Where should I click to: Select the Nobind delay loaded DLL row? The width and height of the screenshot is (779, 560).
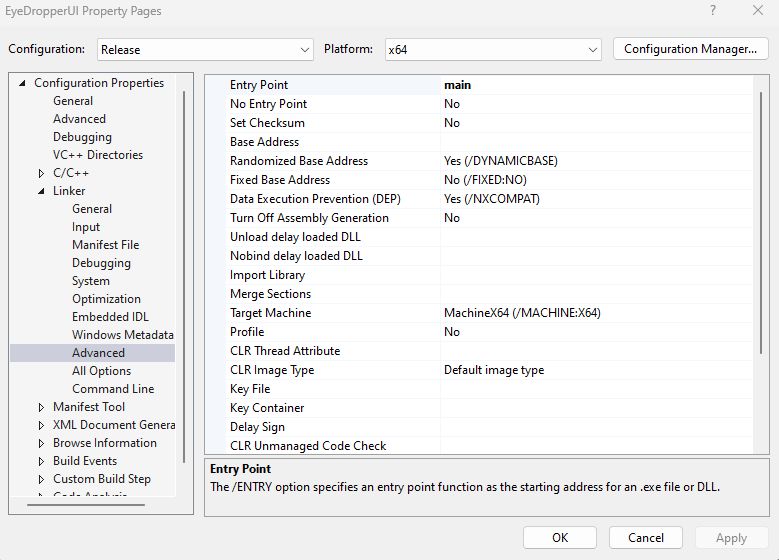pyautogui.click(x=488, y=256)
